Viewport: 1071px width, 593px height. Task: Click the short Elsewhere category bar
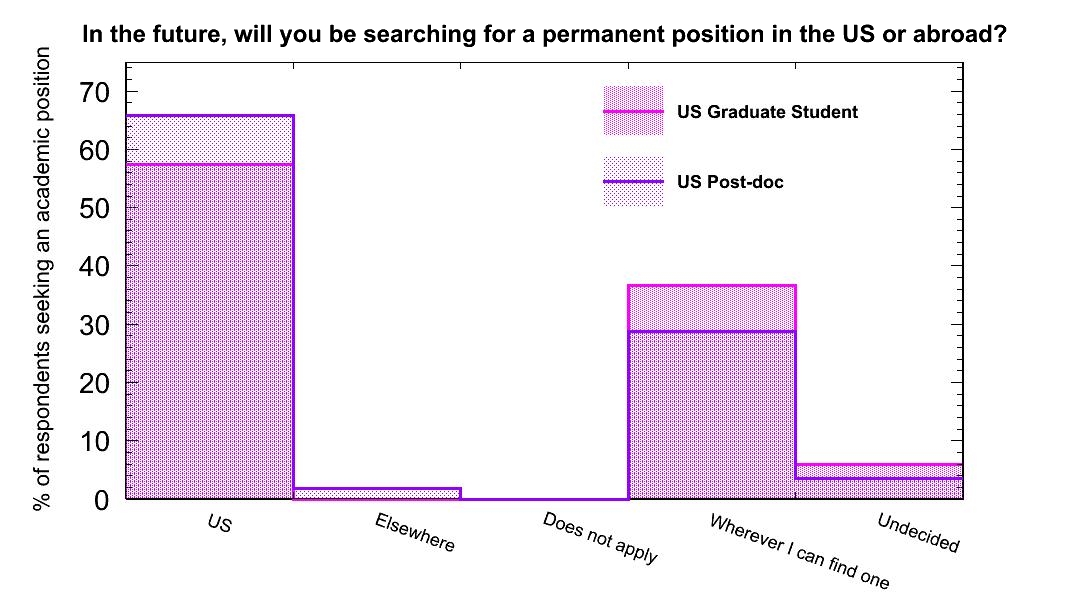[x=377, y=493]
